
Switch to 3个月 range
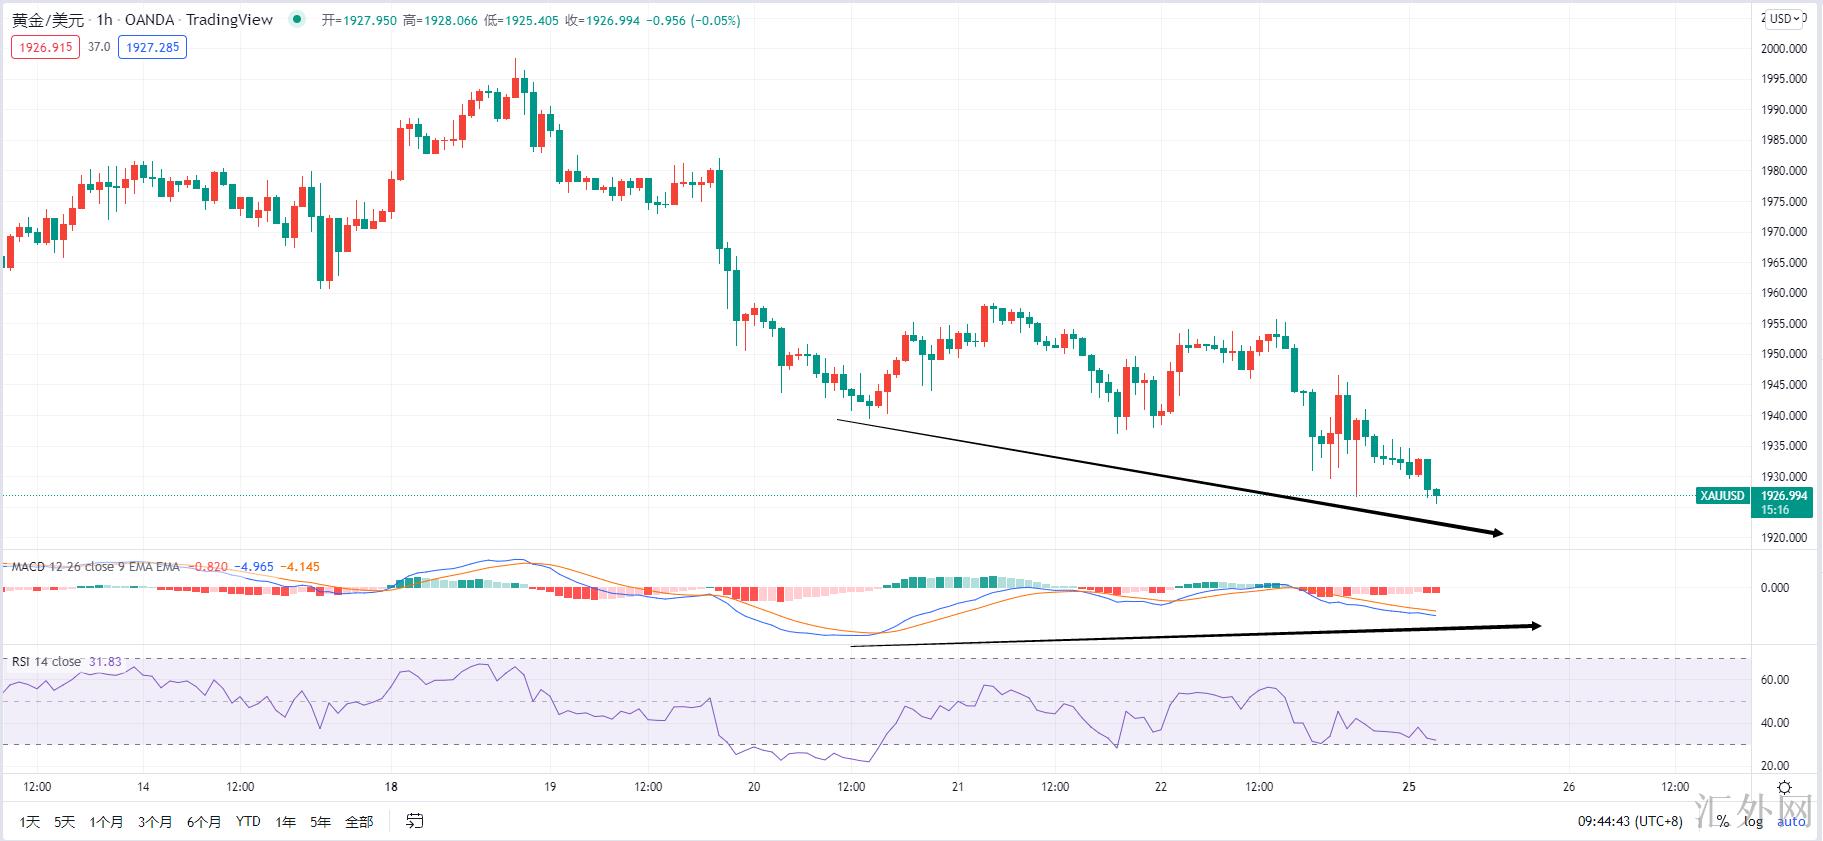pyautogui.click(x=155, y=822)
